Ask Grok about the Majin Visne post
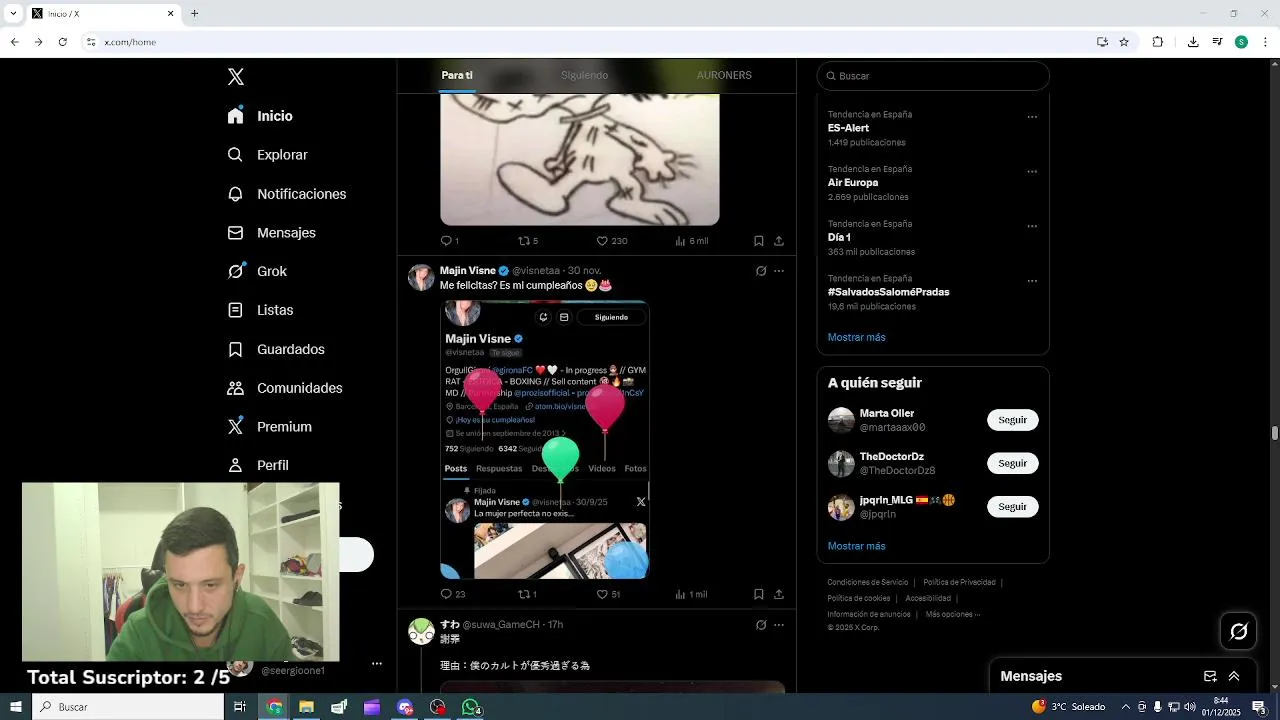This screenshot has height=720, width=1280. (761, 271)
